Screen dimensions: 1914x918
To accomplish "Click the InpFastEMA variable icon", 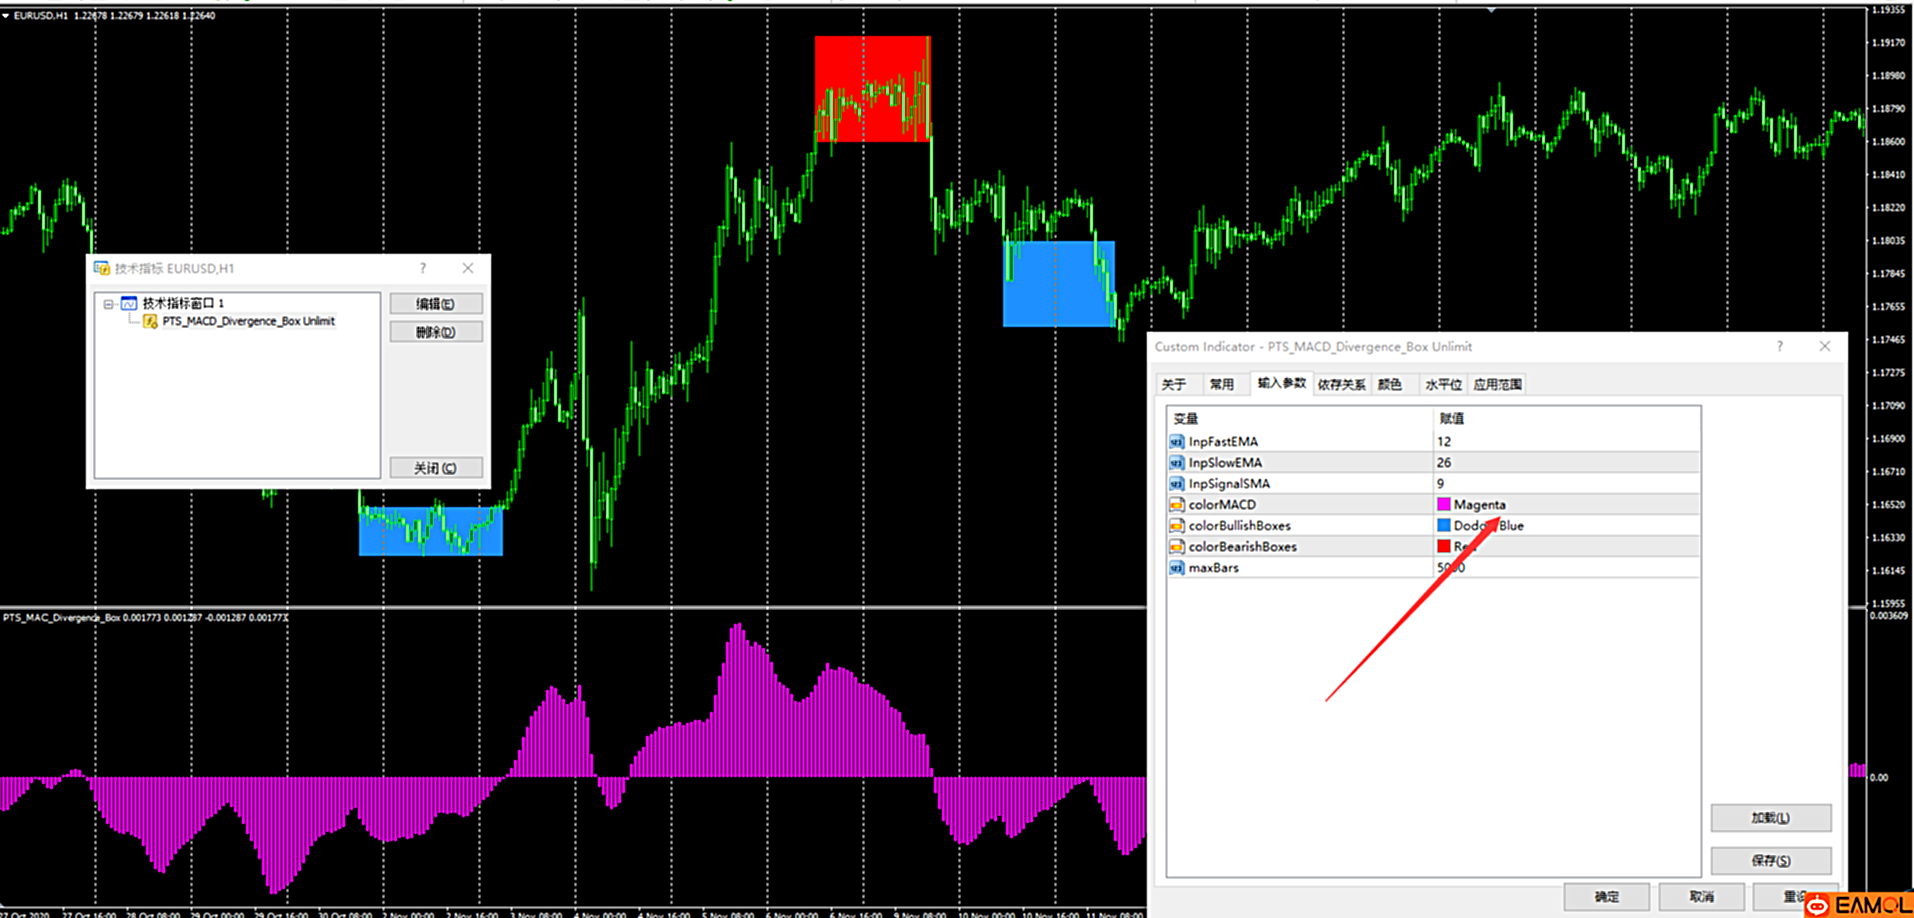I will click(x=1176, y=442).
